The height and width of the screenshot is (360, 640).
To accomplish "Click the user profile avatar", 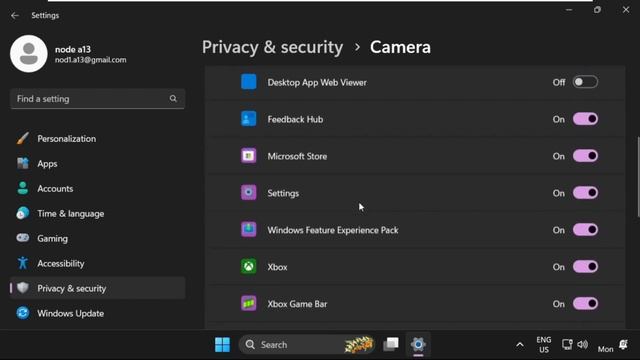I will (29, 54).
